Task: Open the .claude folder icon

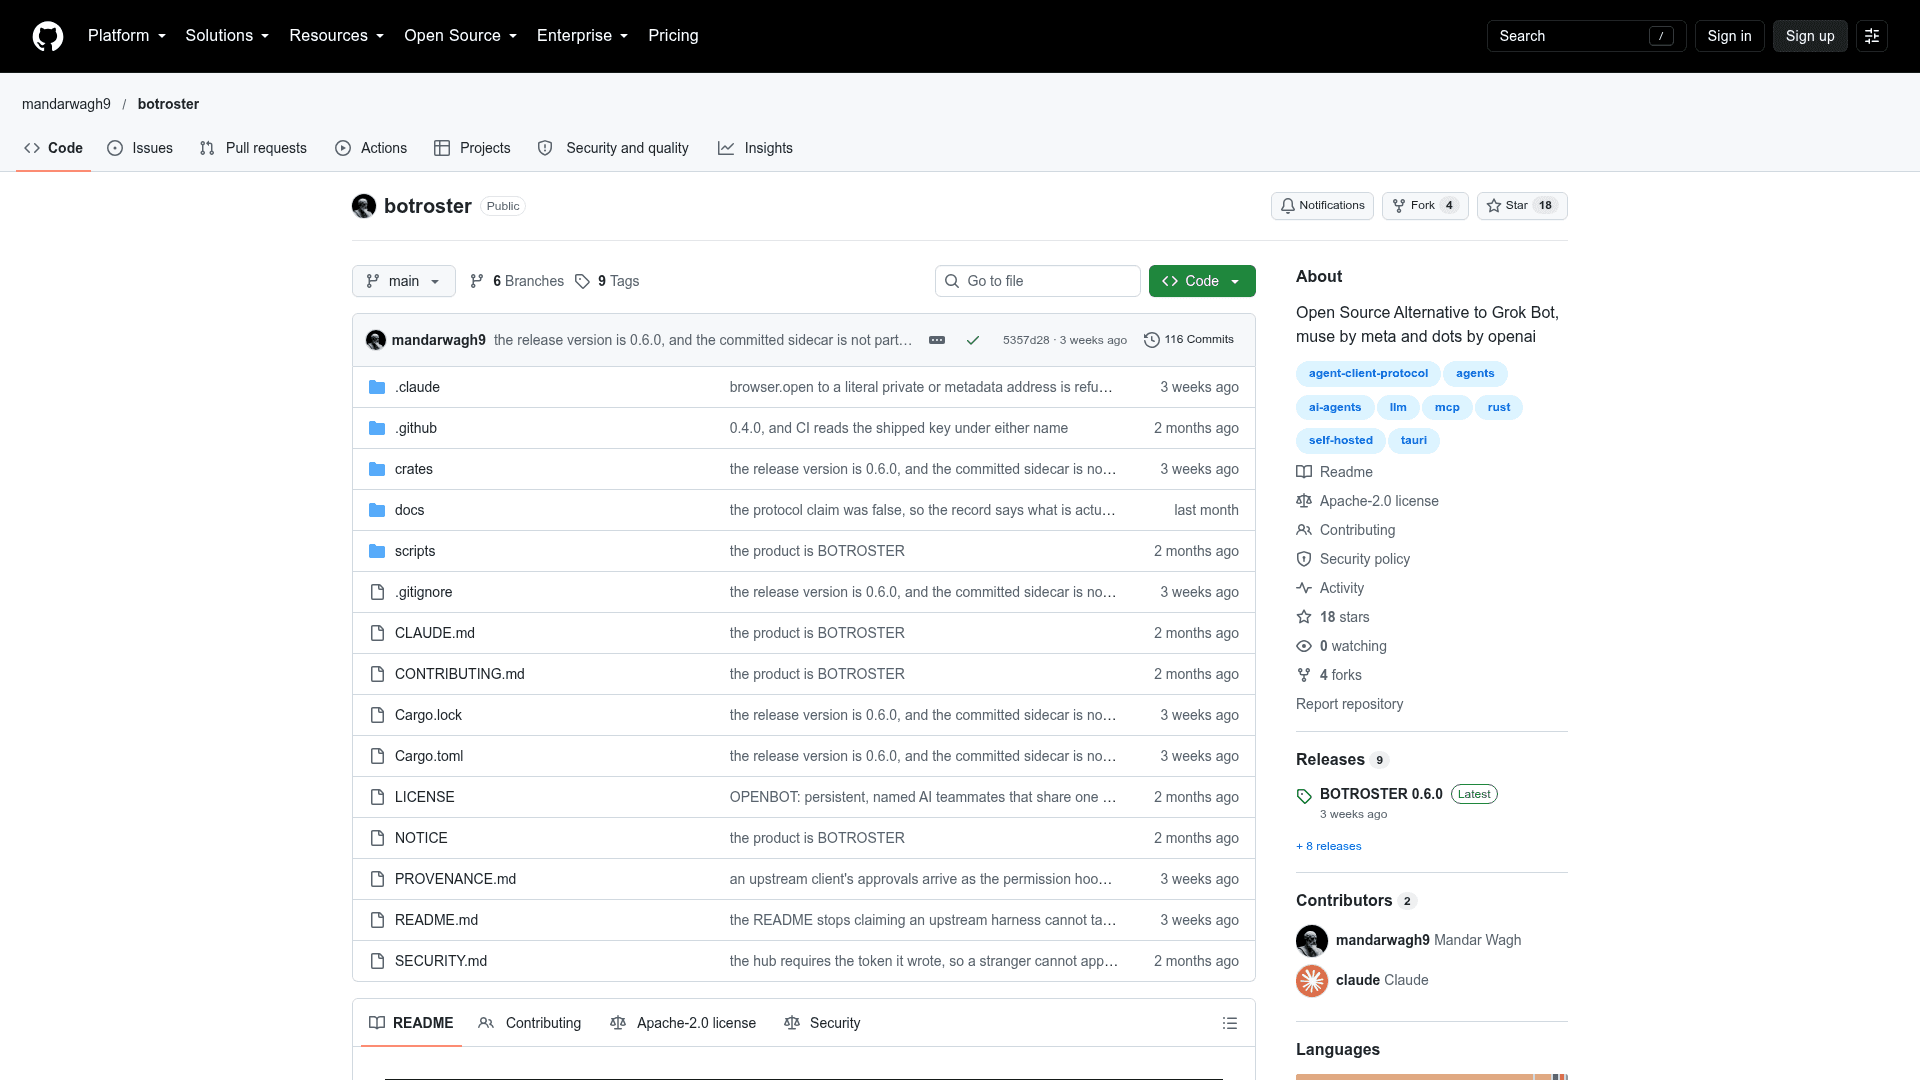Action: tap(377, 387)
